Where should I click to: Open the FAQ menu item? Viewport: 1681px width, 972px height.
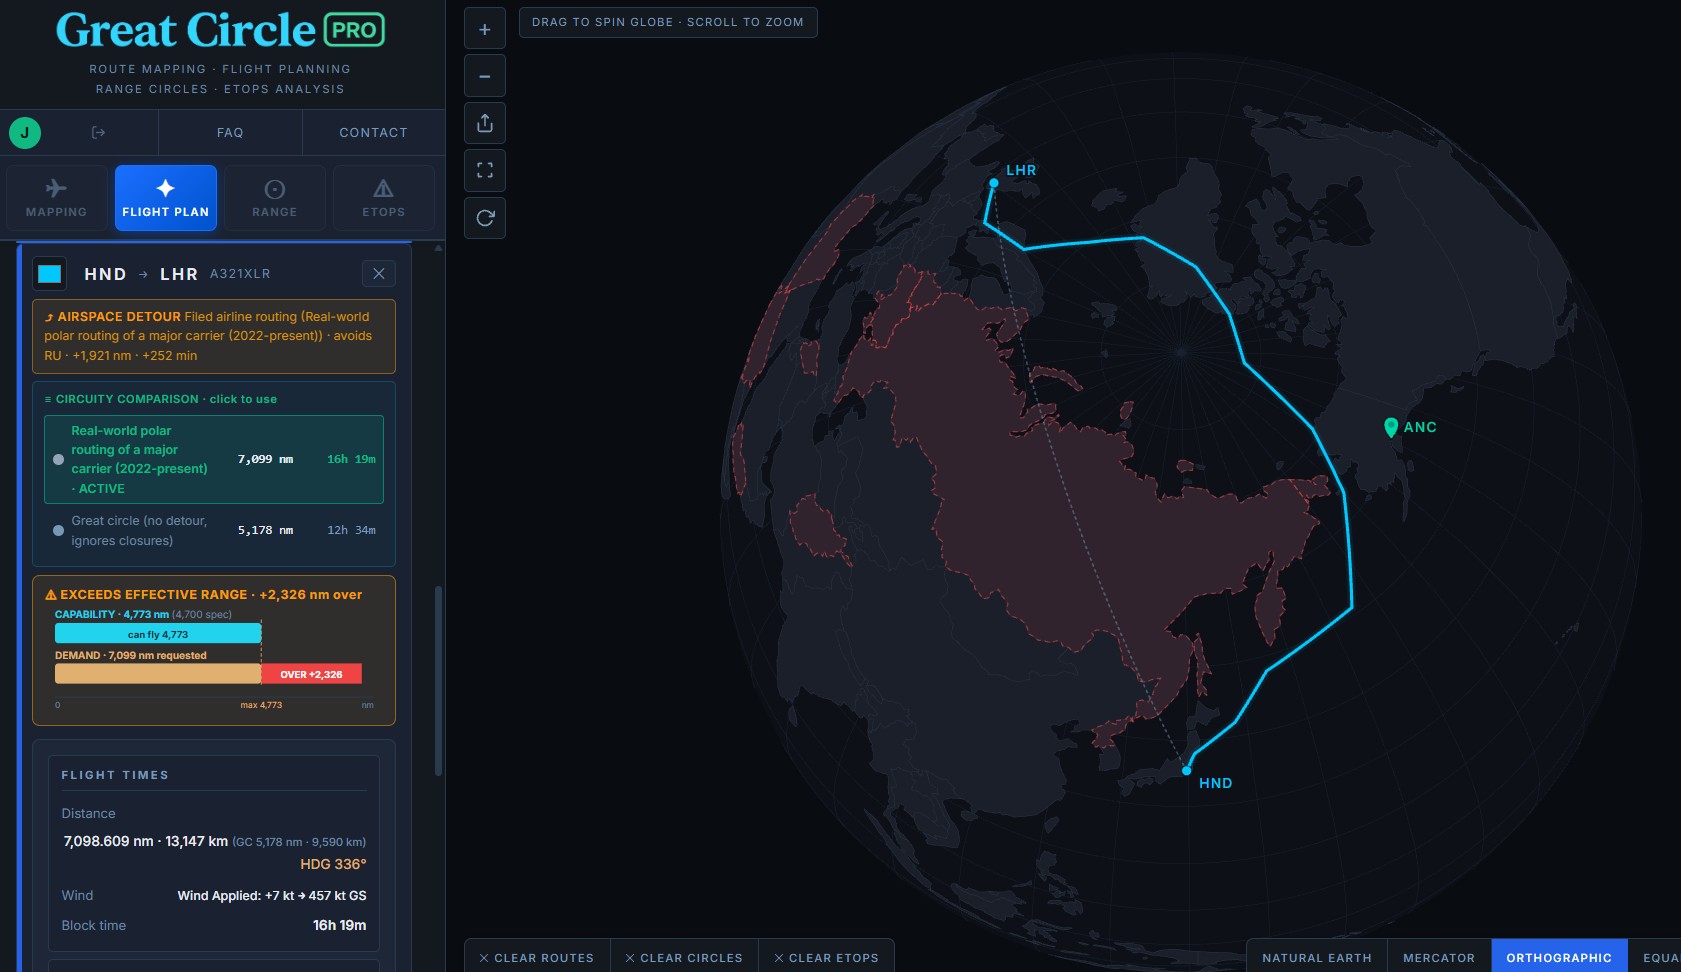click(230, 132)
